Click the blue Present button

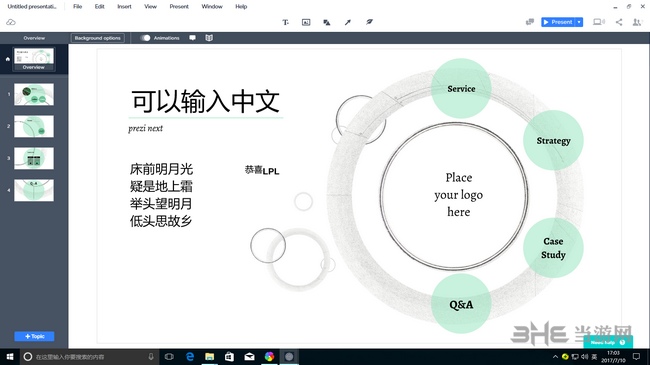pyautogui.click(x=558, y=22)
